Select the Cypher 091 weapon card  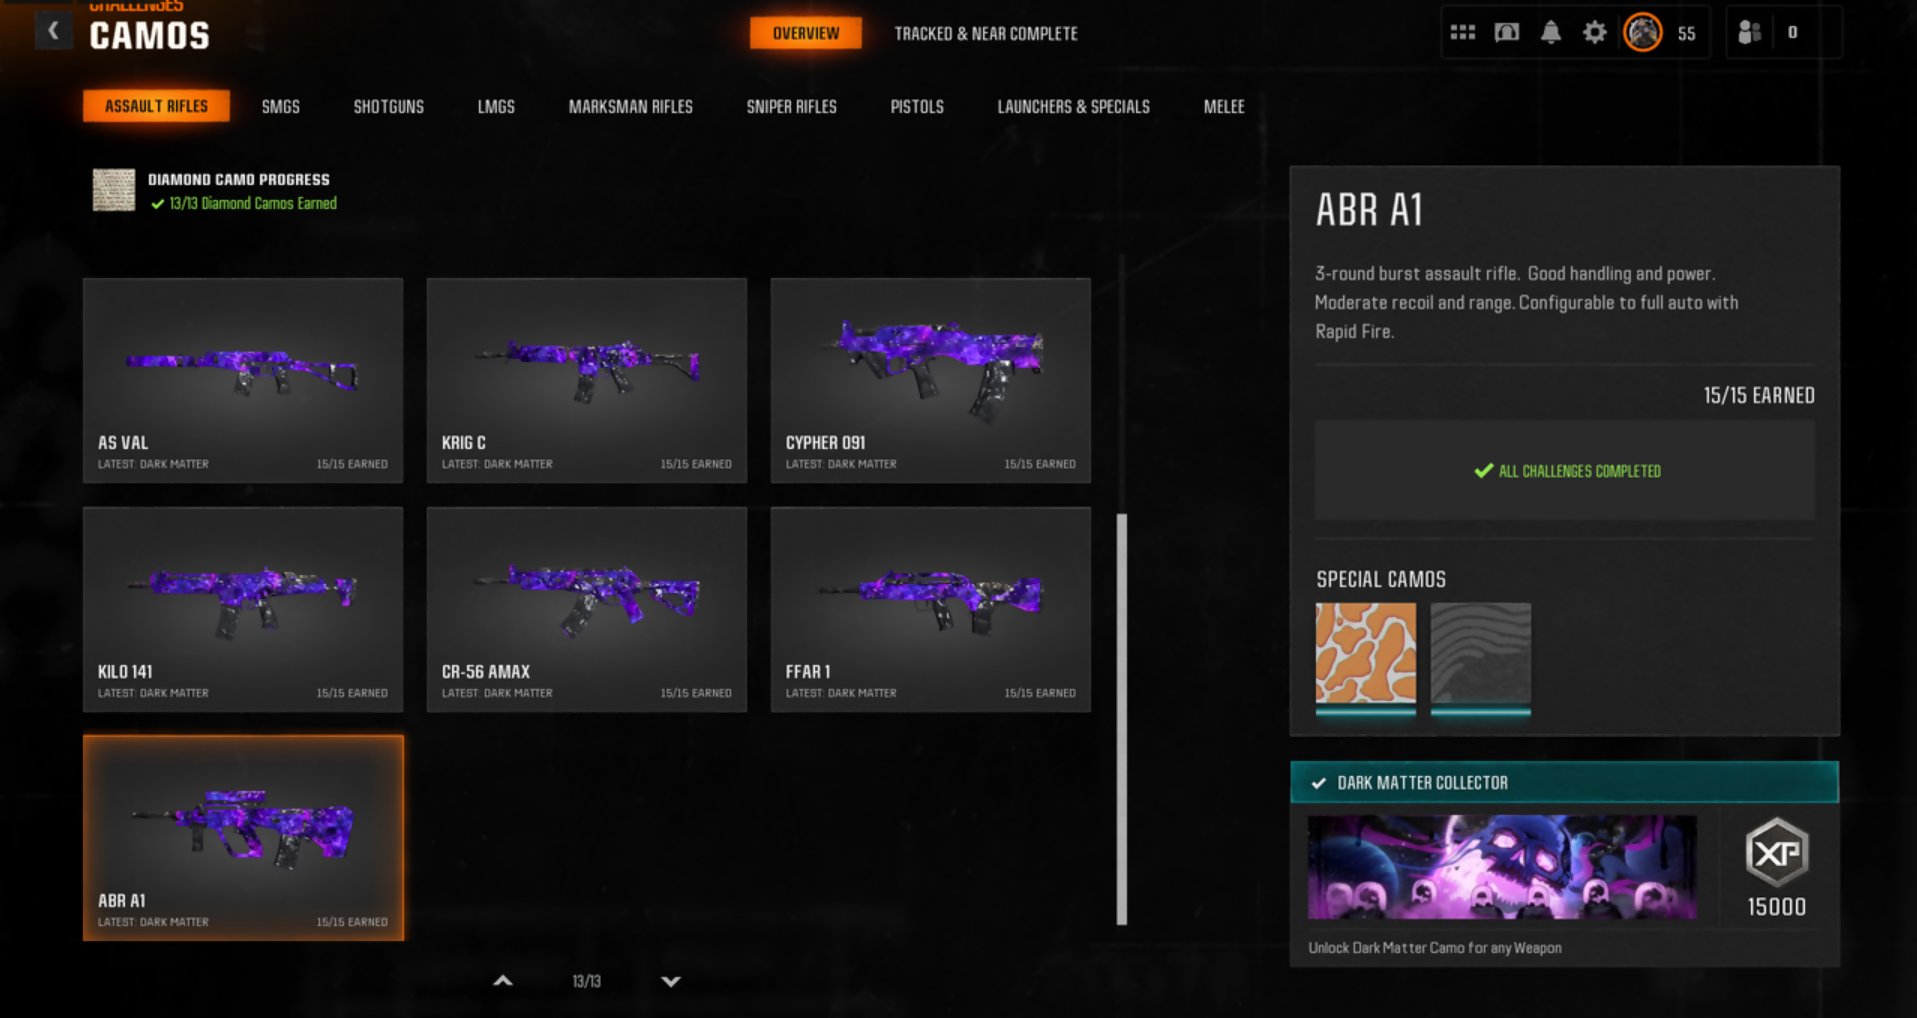930,380
